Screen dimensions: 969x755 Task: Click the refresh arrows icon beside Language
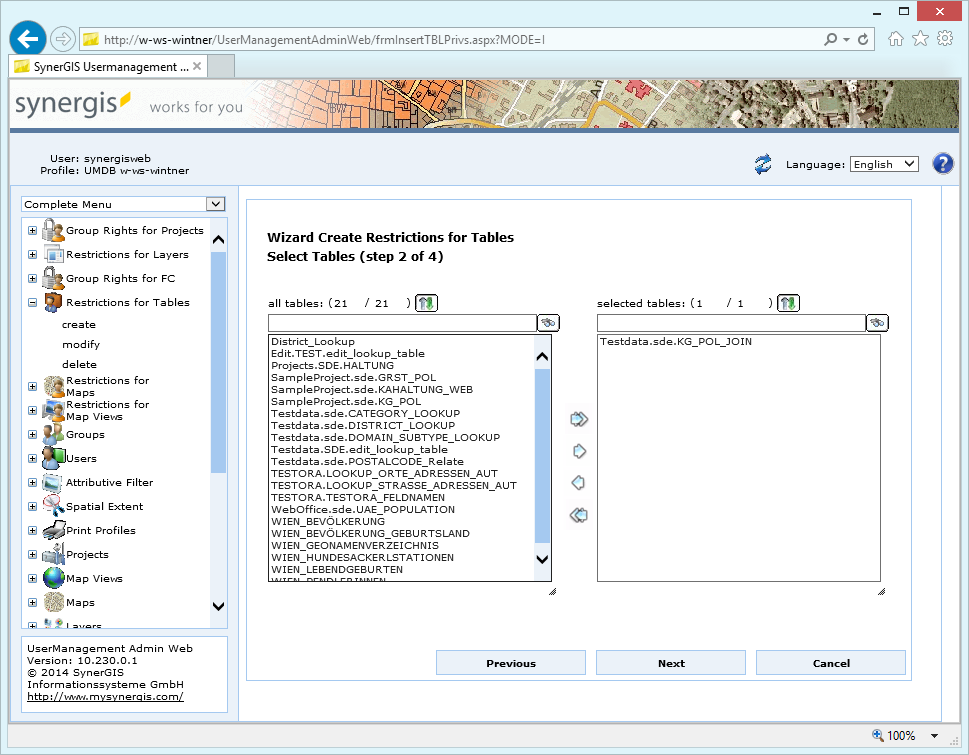pyautogui.click(x=762, y=163)
